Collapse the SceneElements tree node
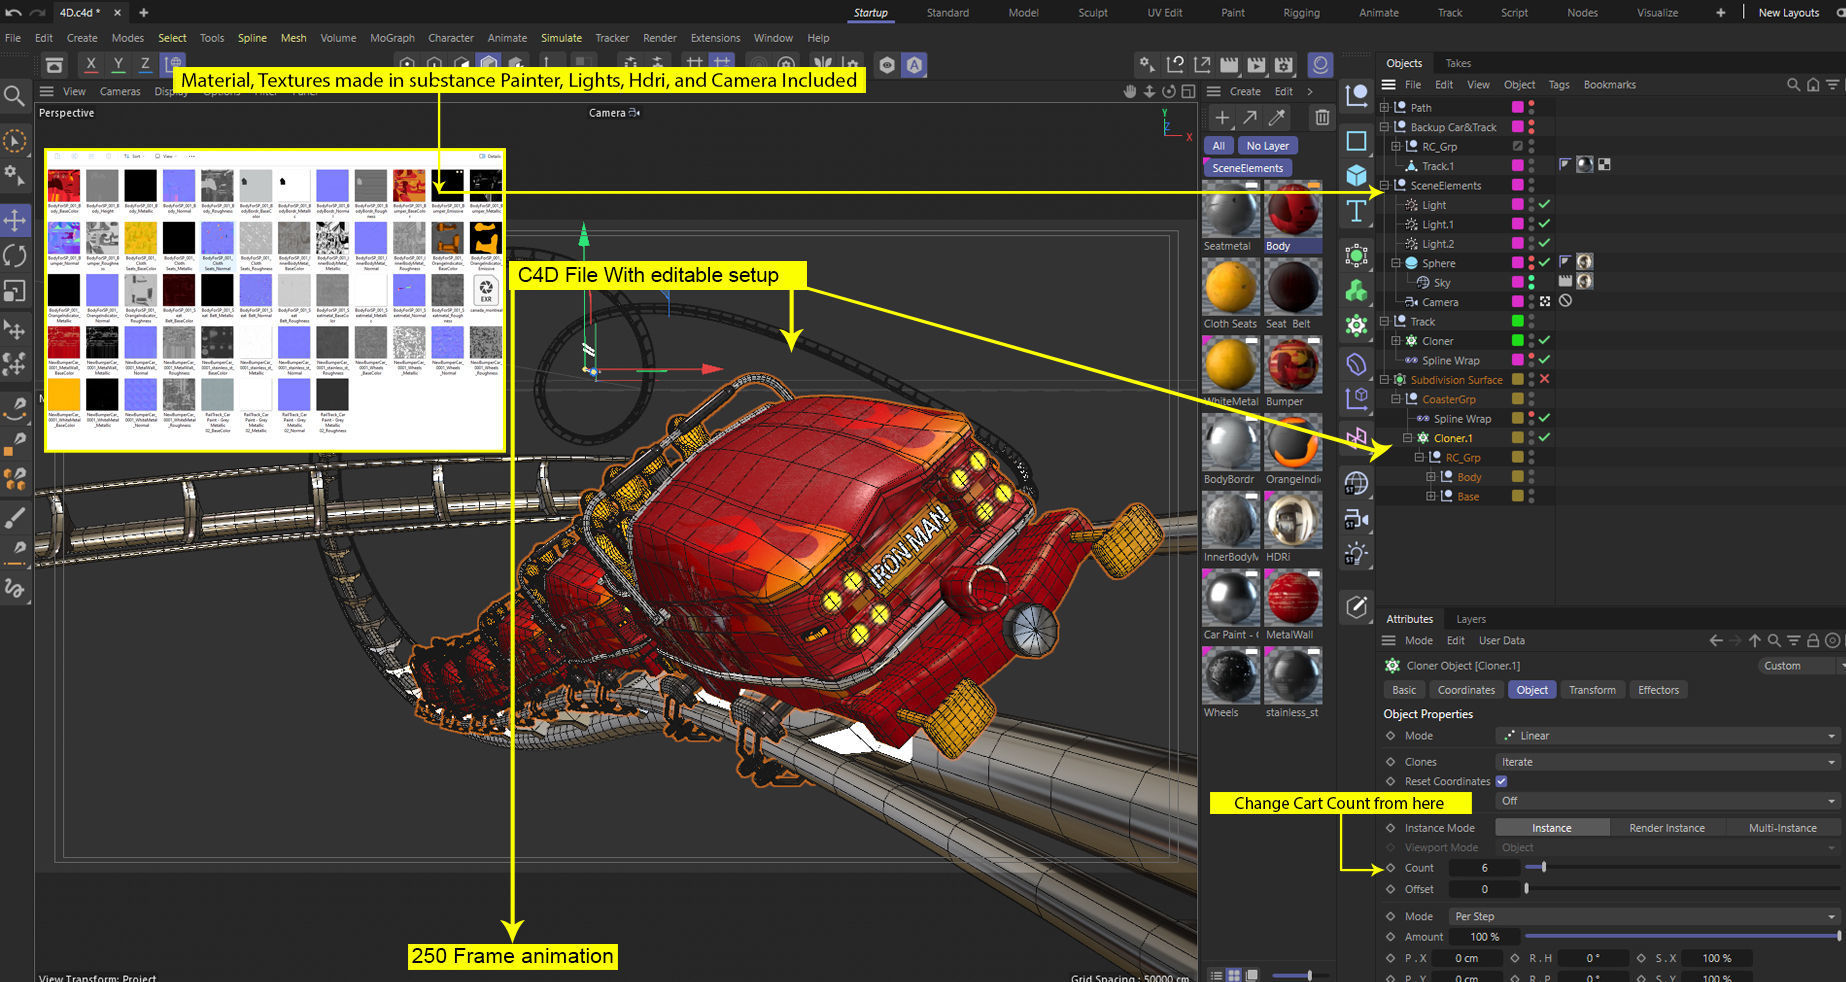The image size is (1846, 982). 1385,185
